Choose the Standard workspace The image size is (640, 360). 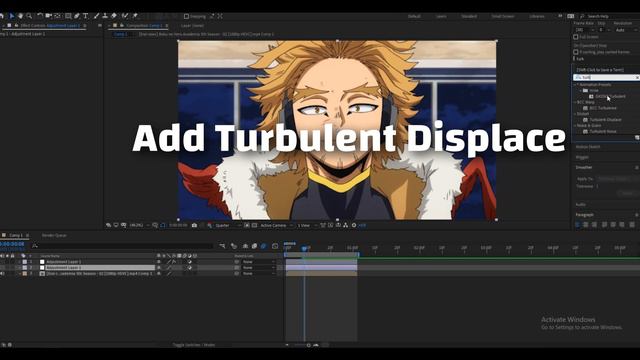click(469, 16)
